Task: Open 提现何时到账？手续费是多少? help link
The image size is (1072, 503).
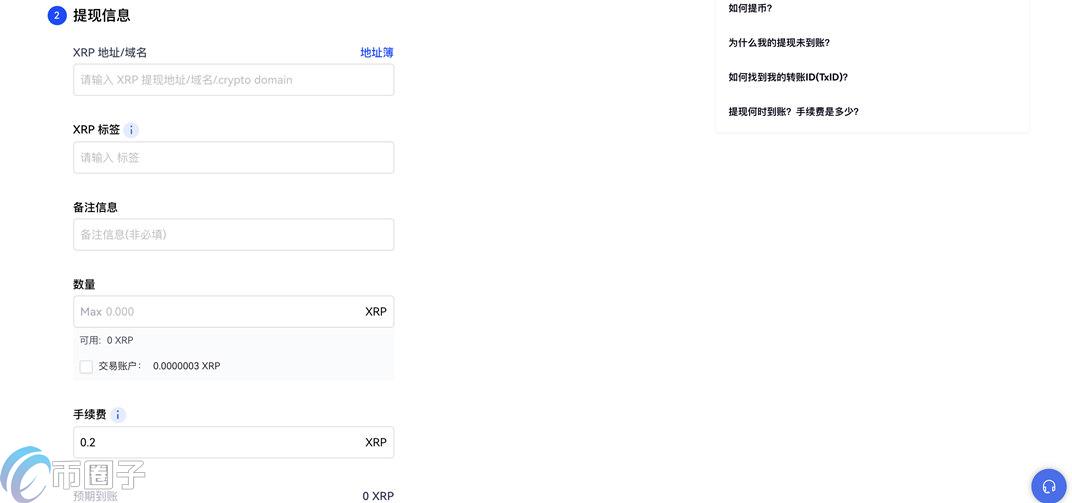Action: (x=793, y=112)
